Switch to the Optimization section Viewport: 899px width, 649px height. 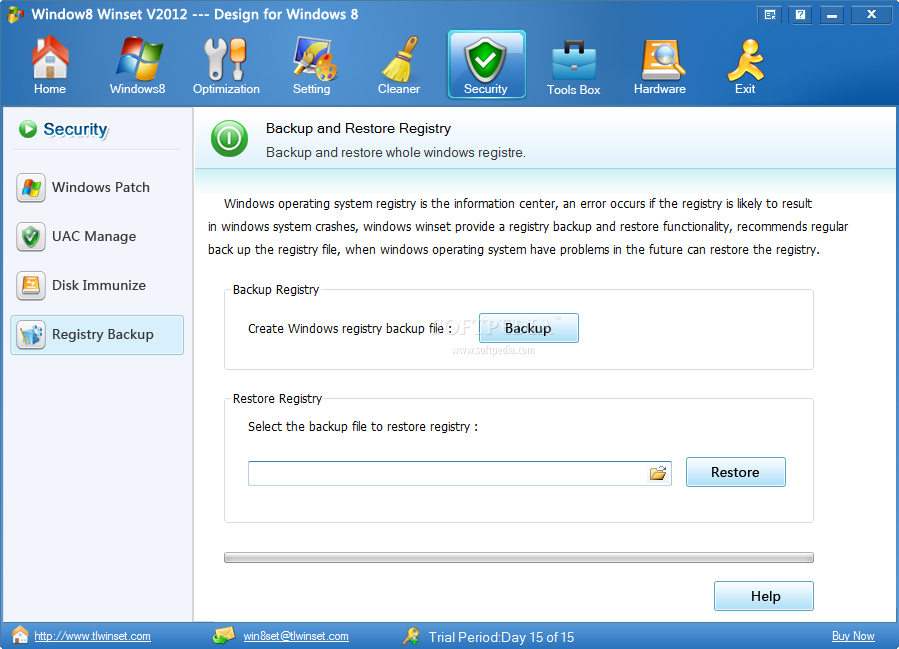click(x=226, y=65)
